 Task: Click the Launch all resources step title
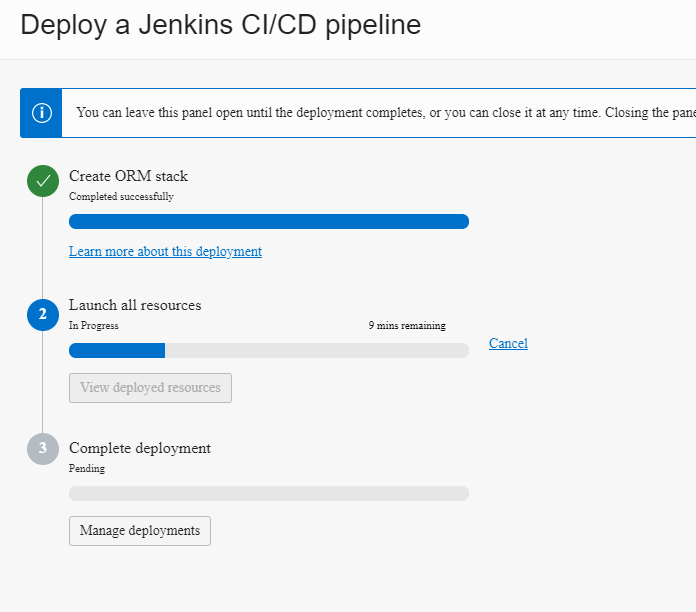point(135,305)
